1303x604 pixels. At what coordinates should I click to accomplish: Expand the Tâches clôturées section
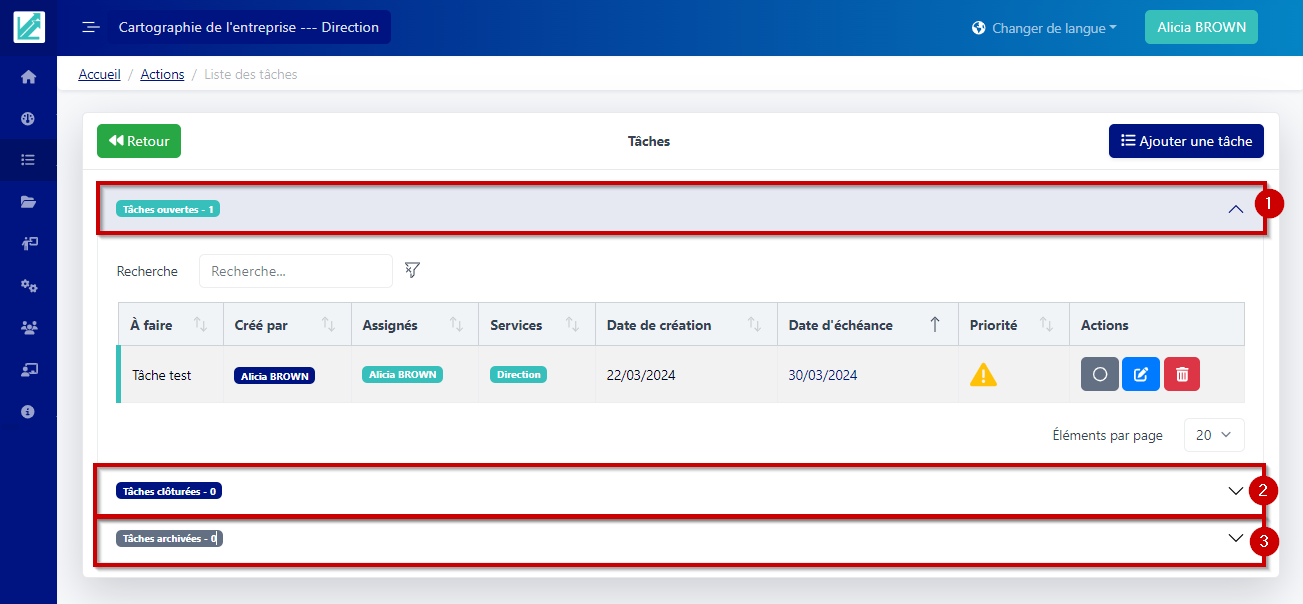coord(1235,491)
